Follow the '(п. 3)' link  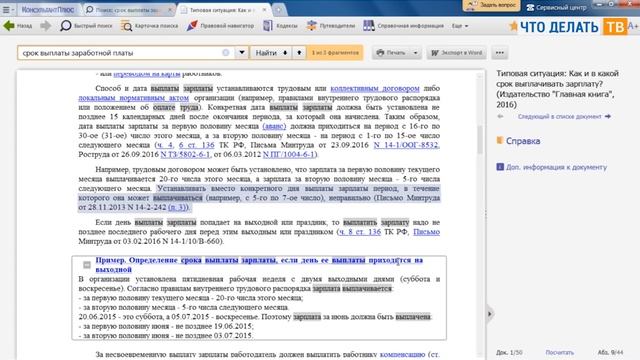178,207
